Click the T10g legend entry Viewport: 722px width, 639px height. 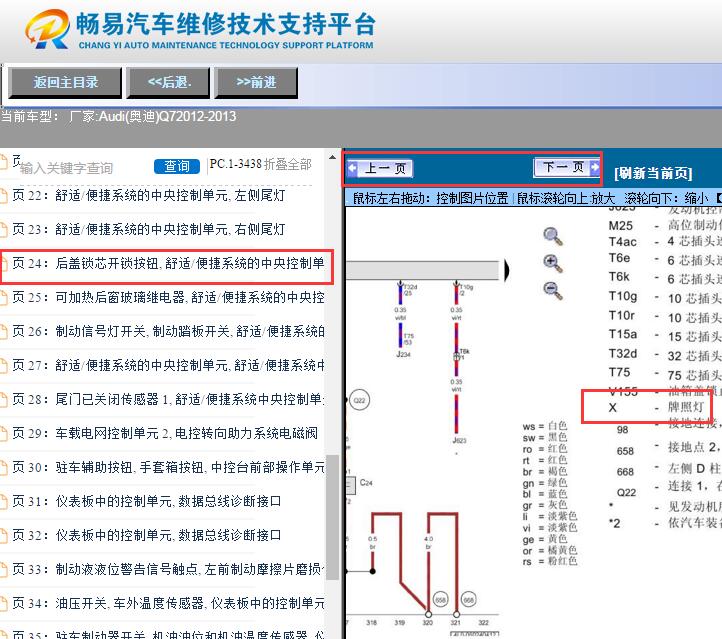pos(663,297)
